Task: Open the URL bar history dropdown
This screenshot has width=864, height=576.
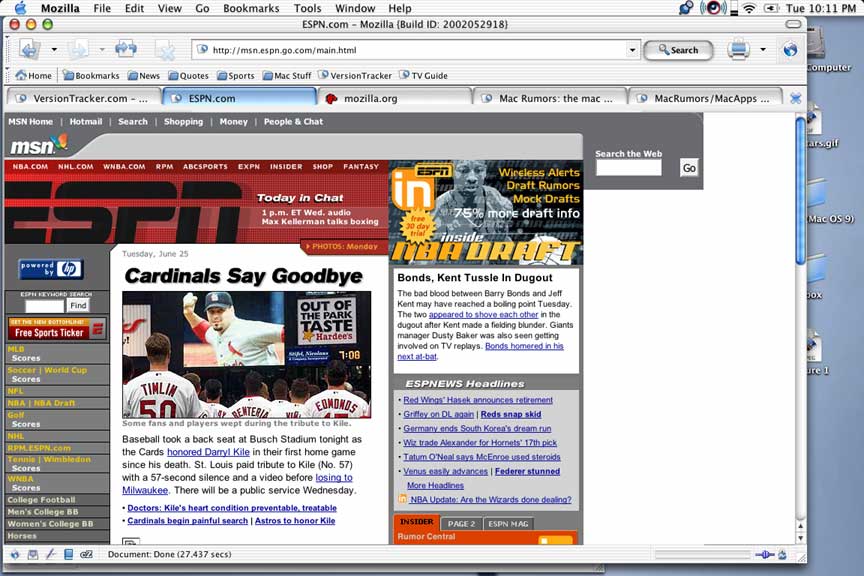Action: (x=632, y=50)
